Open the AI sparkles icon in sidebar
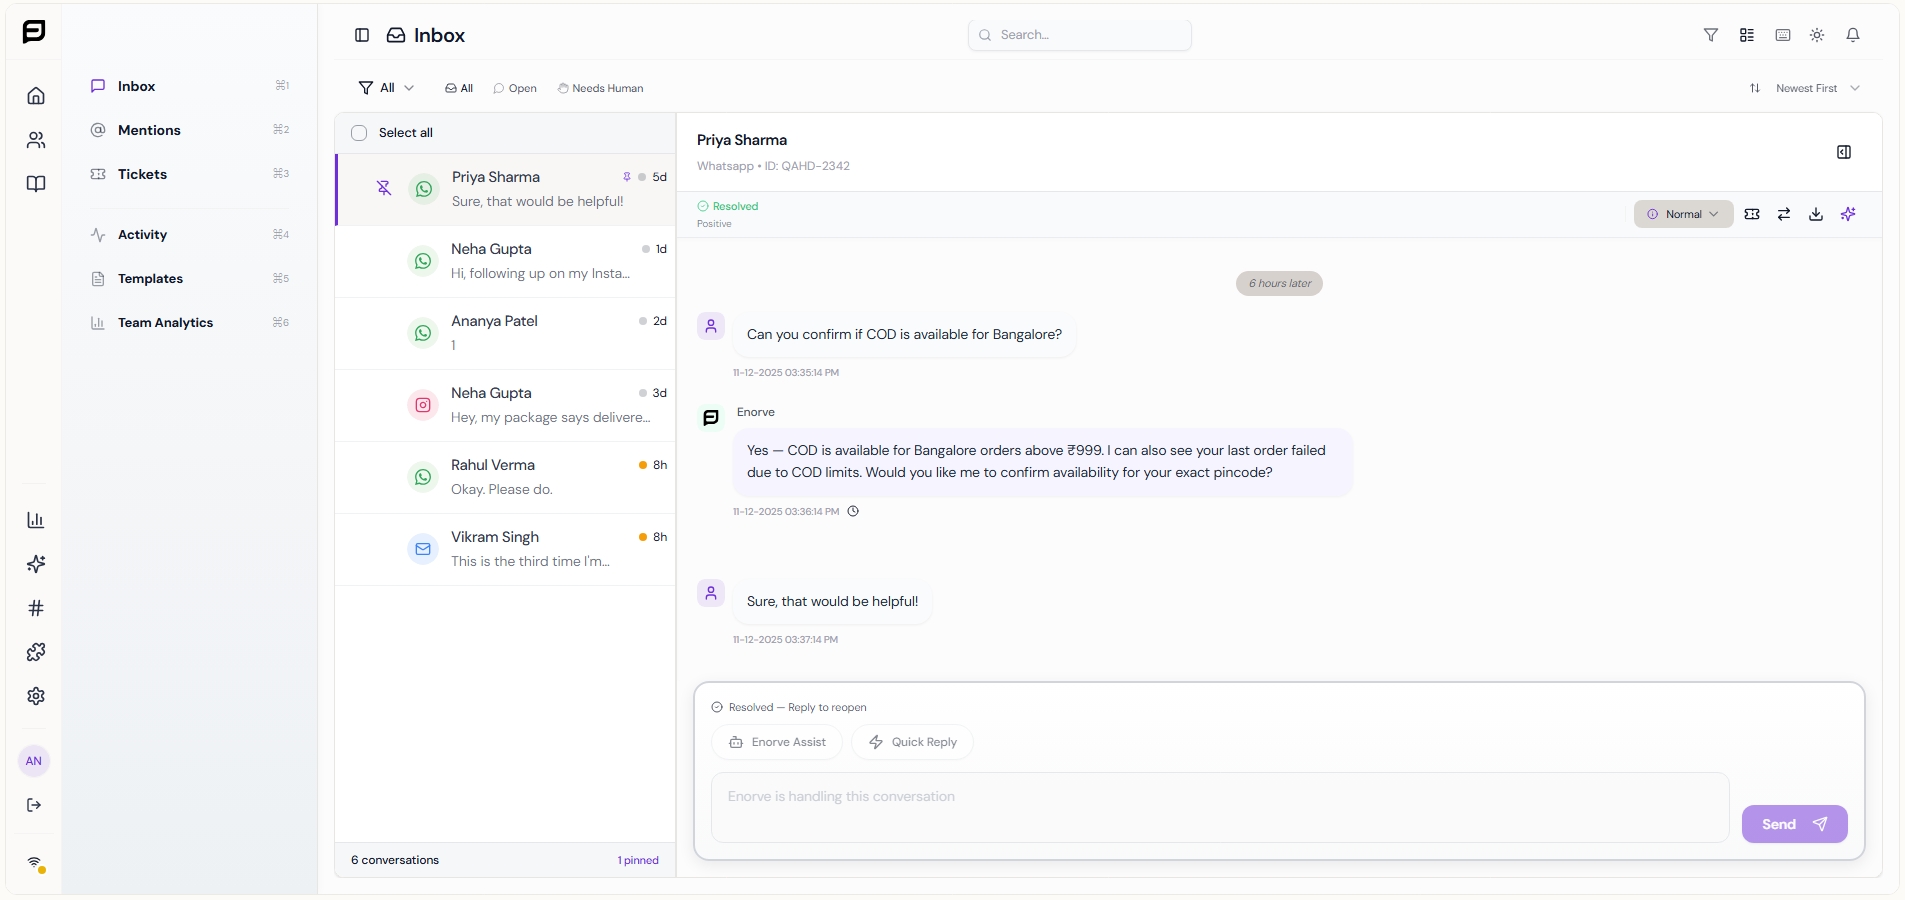The width and height of the screenshot is (1905, 900). click(x=35, y=564)
